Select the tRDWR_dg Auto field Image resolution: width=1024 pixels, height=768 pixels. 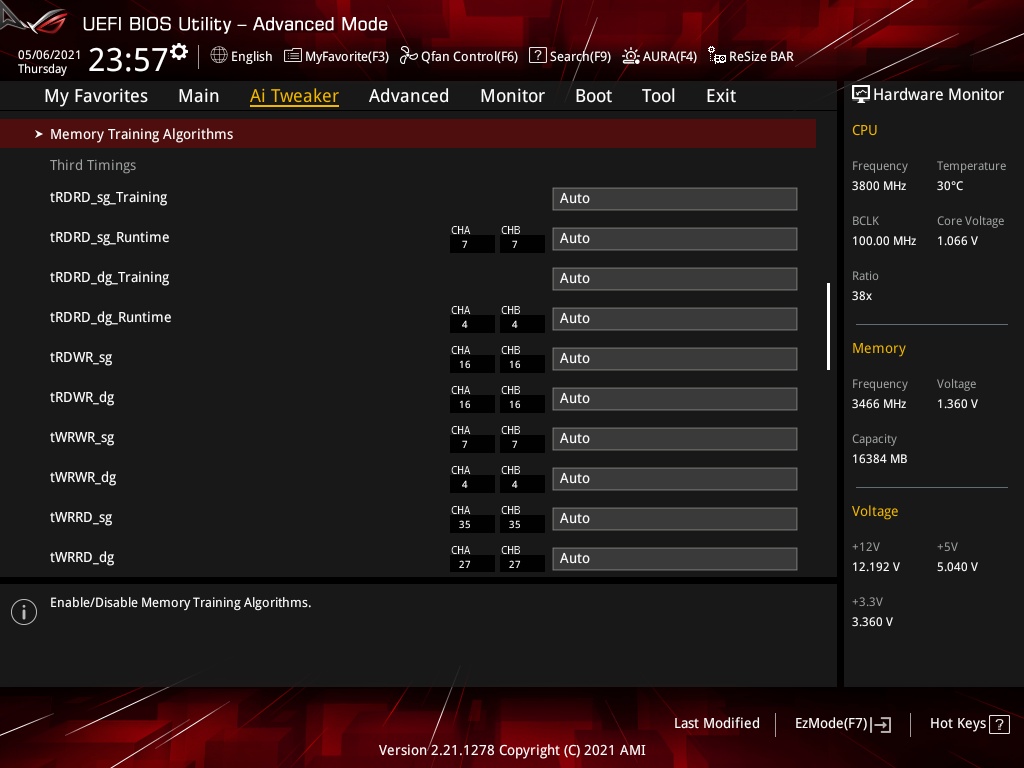(x=675, y=398)
